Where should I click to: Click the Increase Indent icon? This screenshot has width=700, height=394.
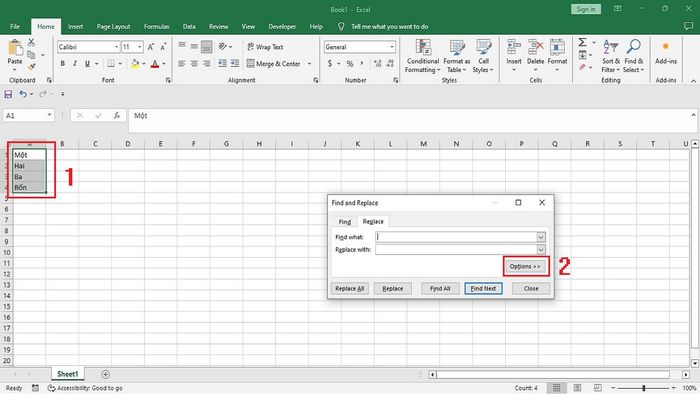coord(234,64)
